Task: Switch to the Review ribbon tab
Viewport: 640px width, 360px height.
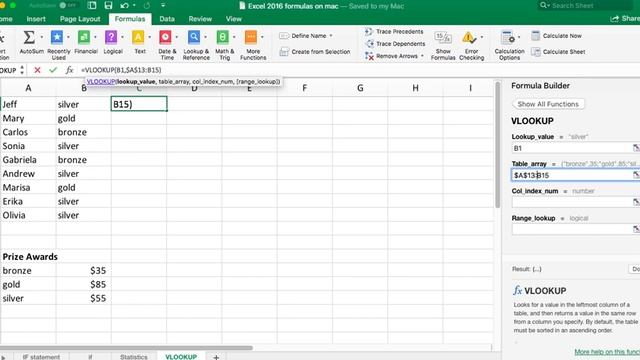Action: coord(200,19)
